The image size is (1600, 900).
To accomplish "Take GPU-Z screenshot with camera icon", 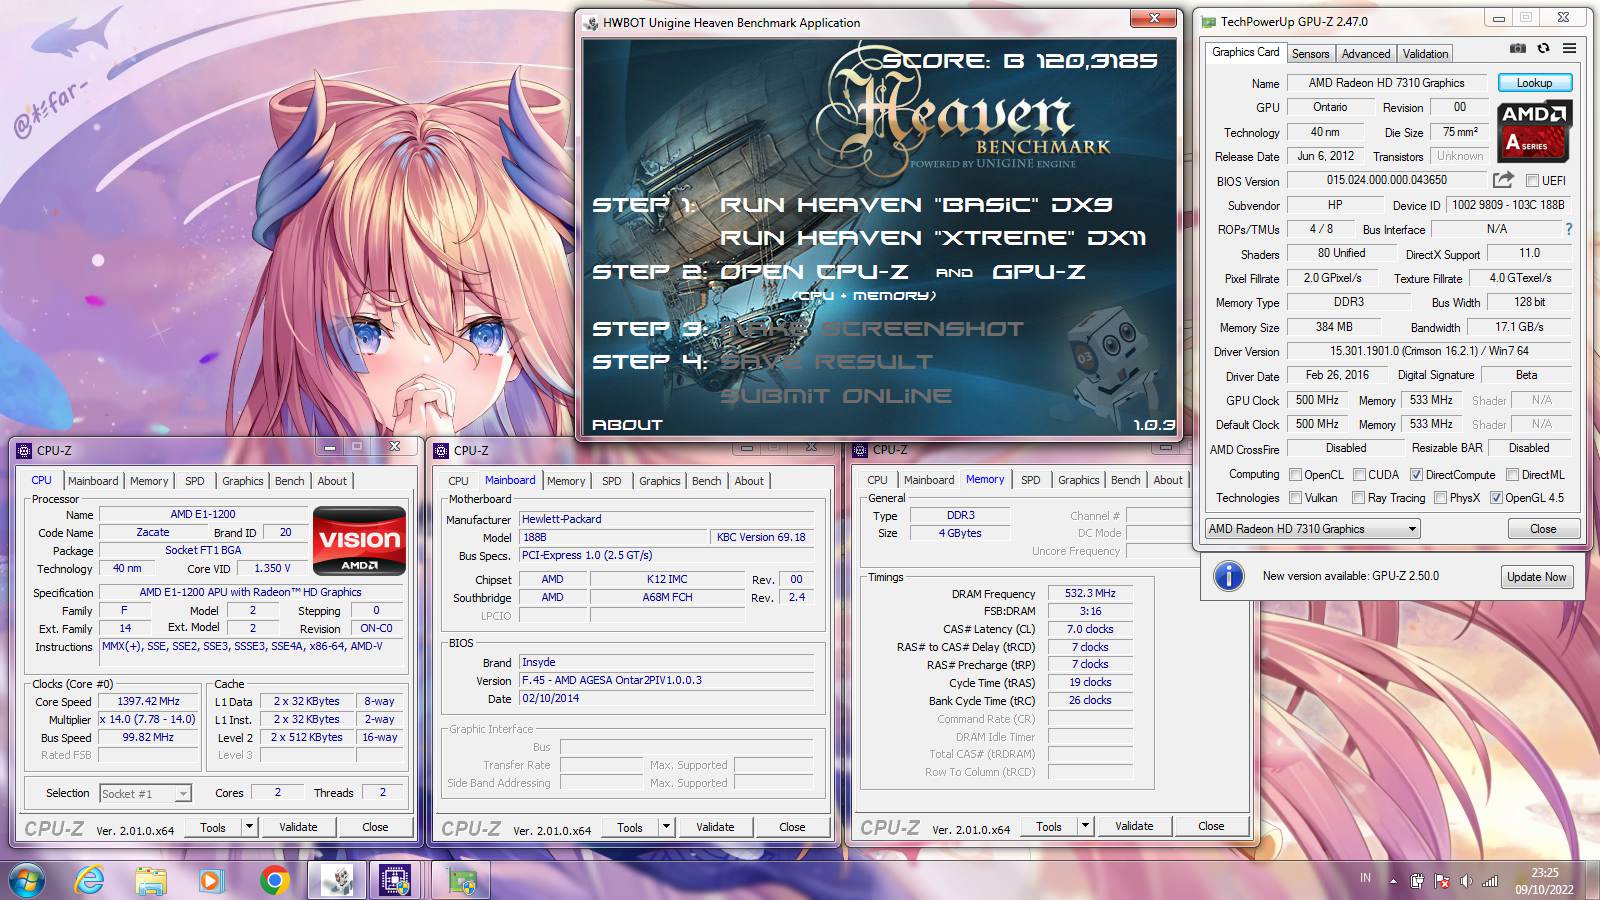I will click(1517, 48).
